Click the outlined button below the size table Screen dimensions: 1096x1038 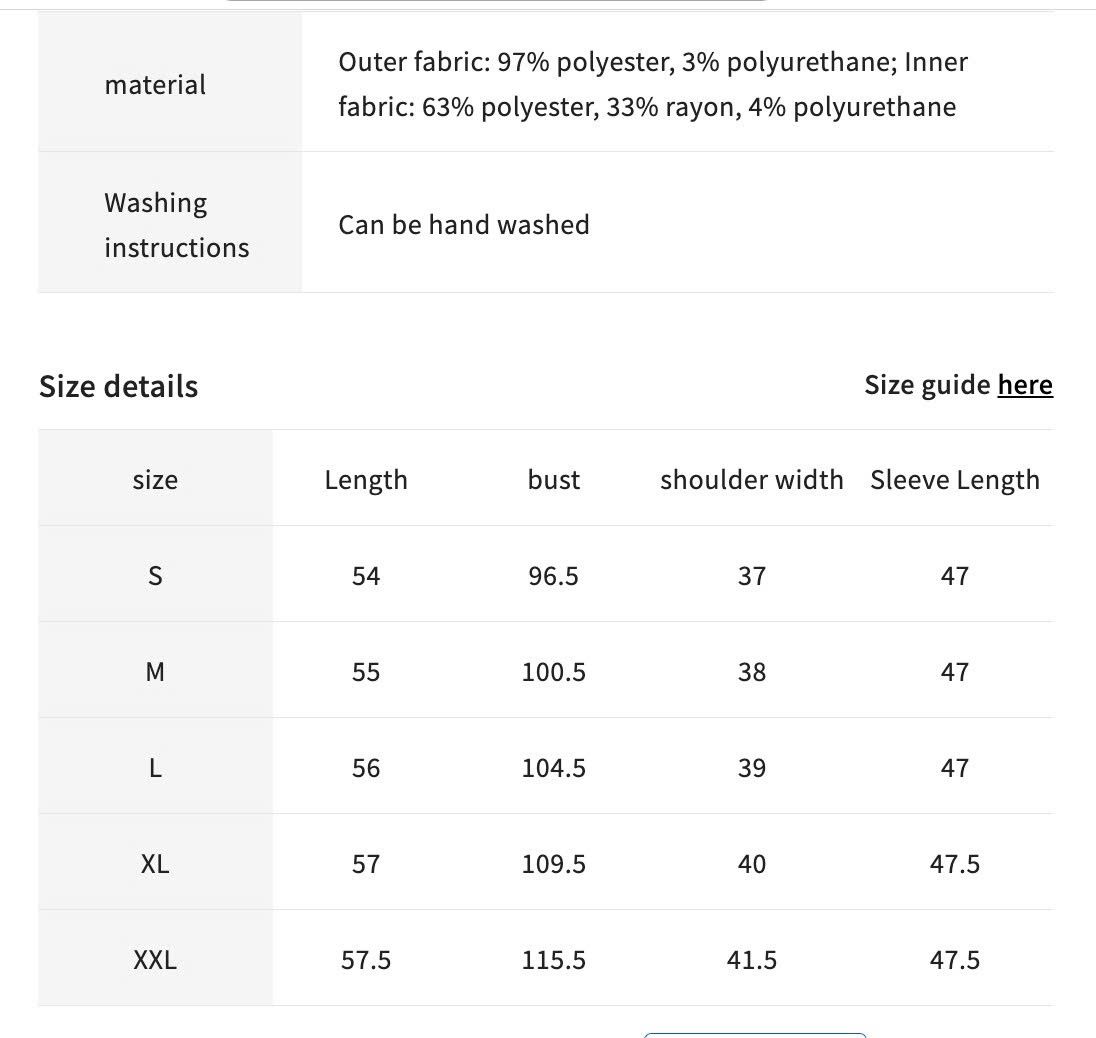click(755, 1035)
